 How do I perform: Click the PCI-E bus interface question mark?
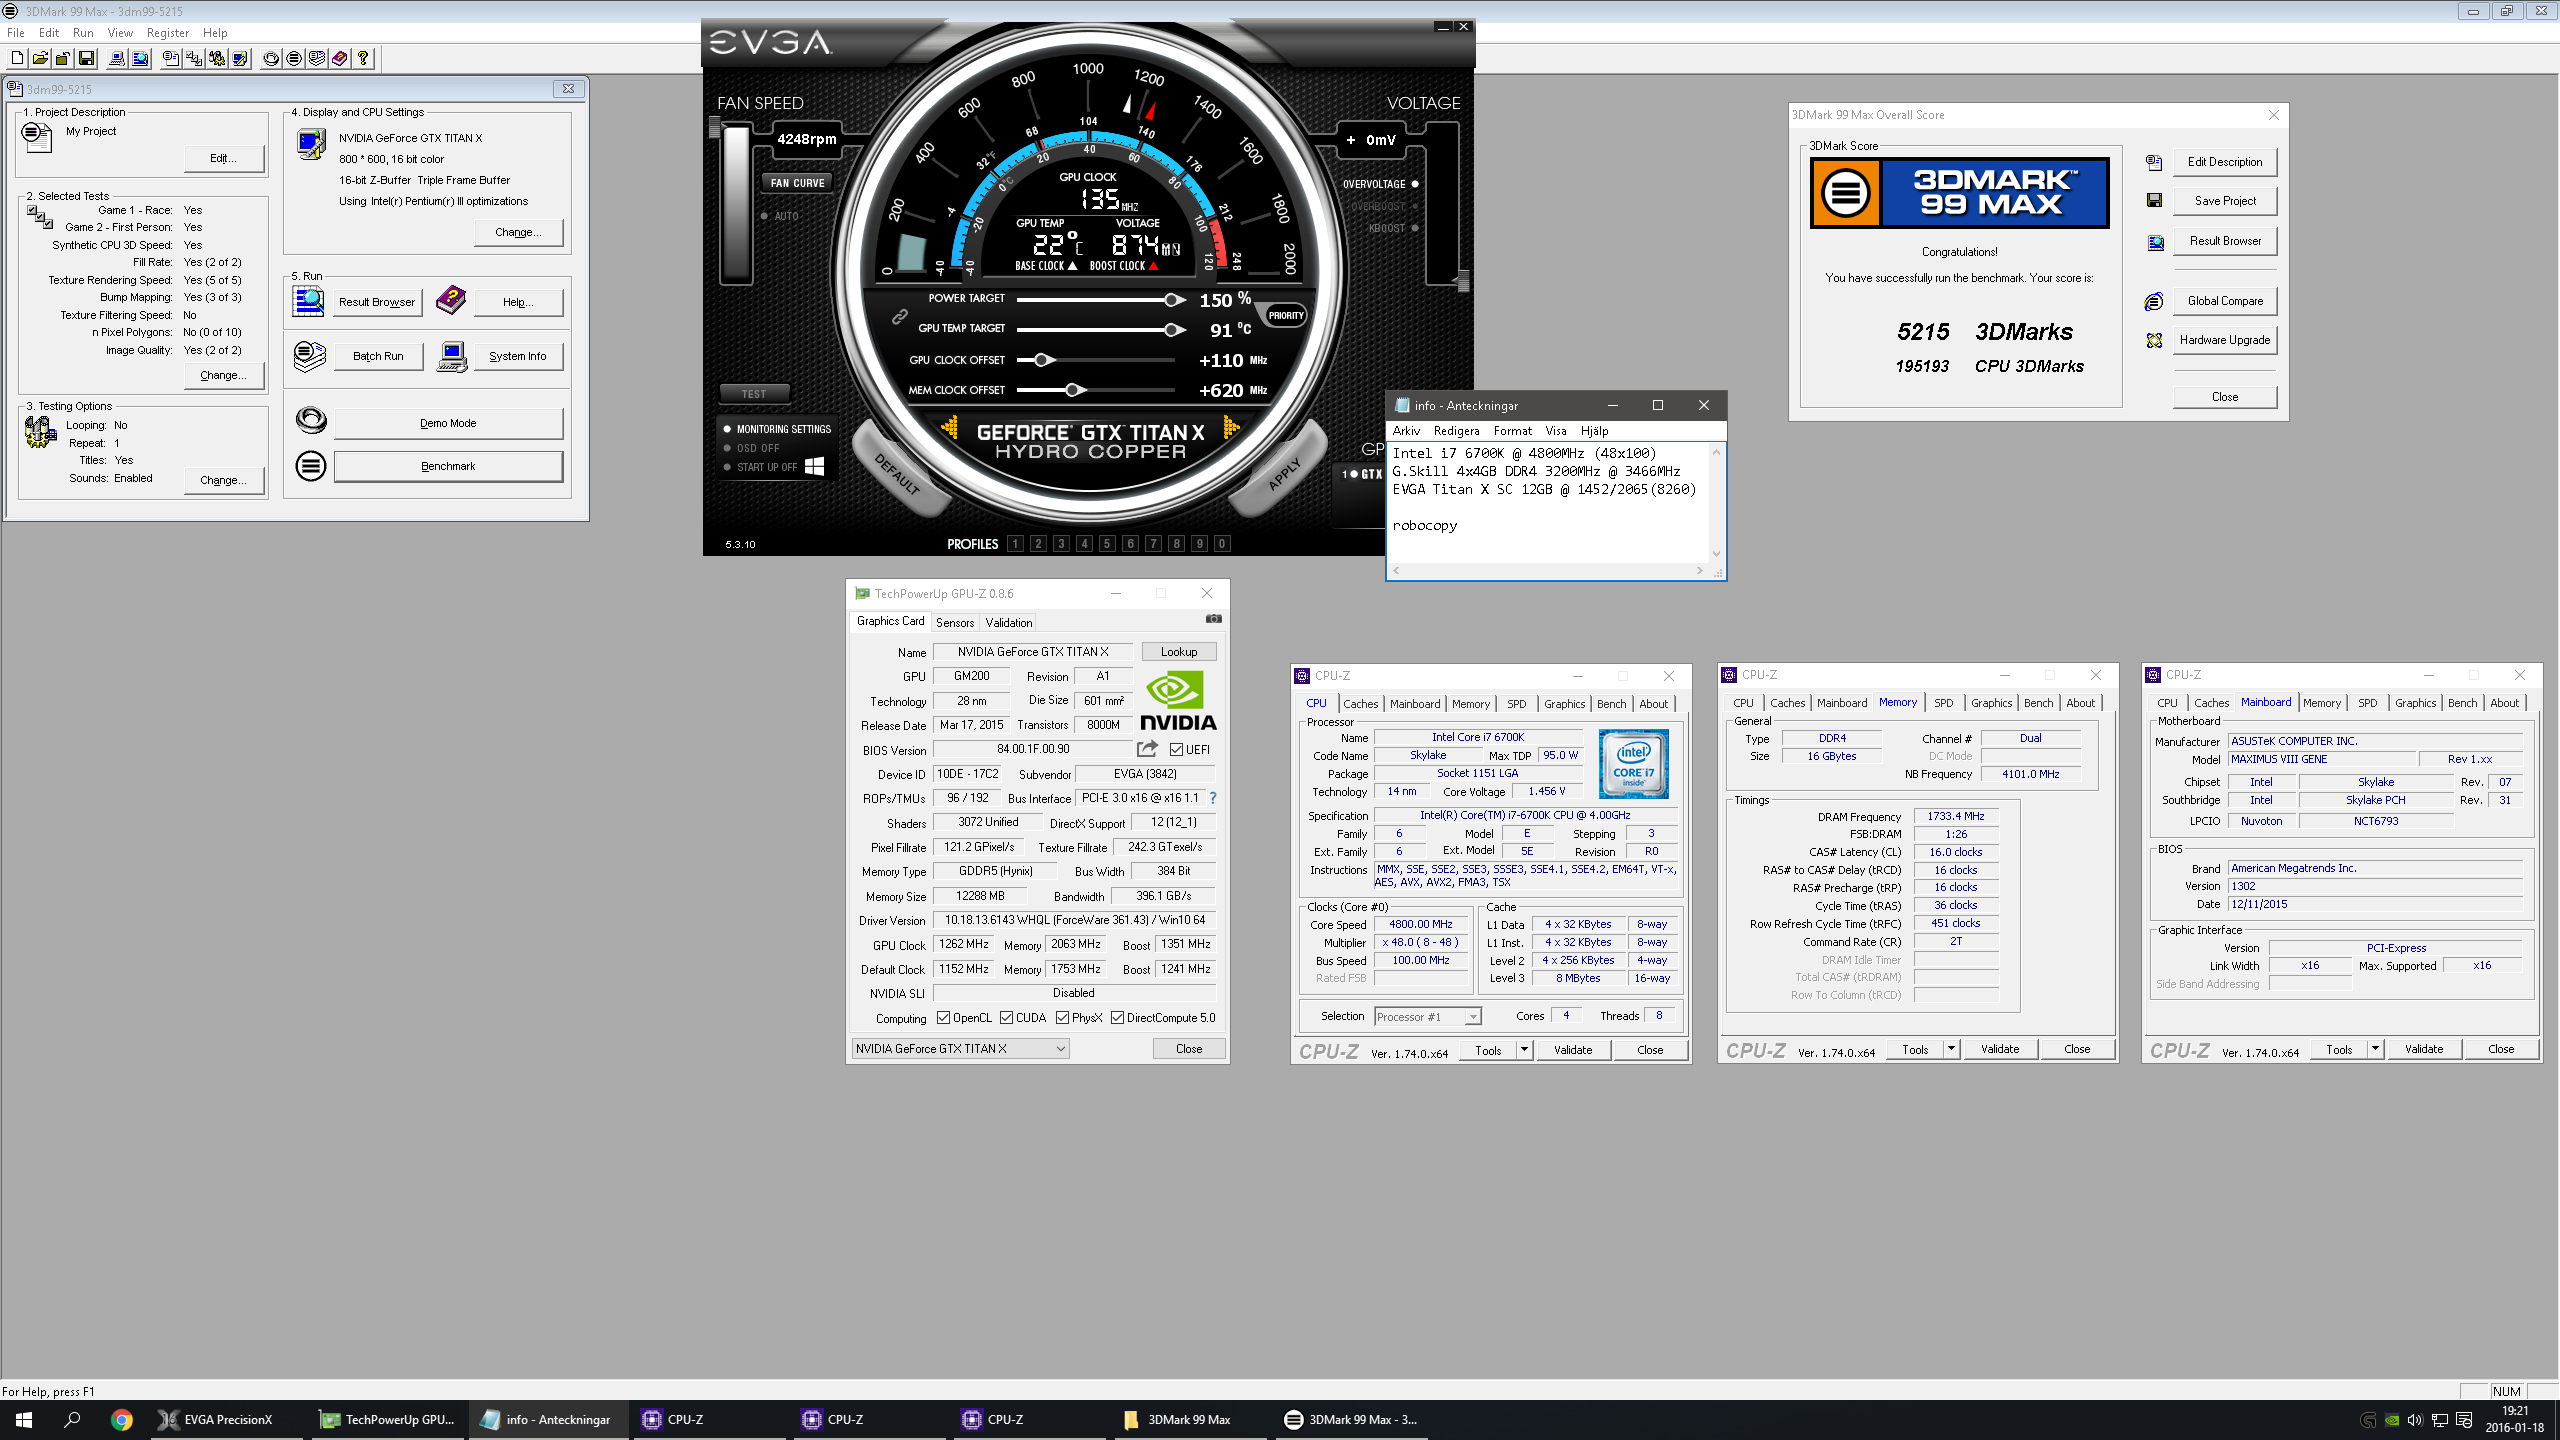tap(1213, 798)
